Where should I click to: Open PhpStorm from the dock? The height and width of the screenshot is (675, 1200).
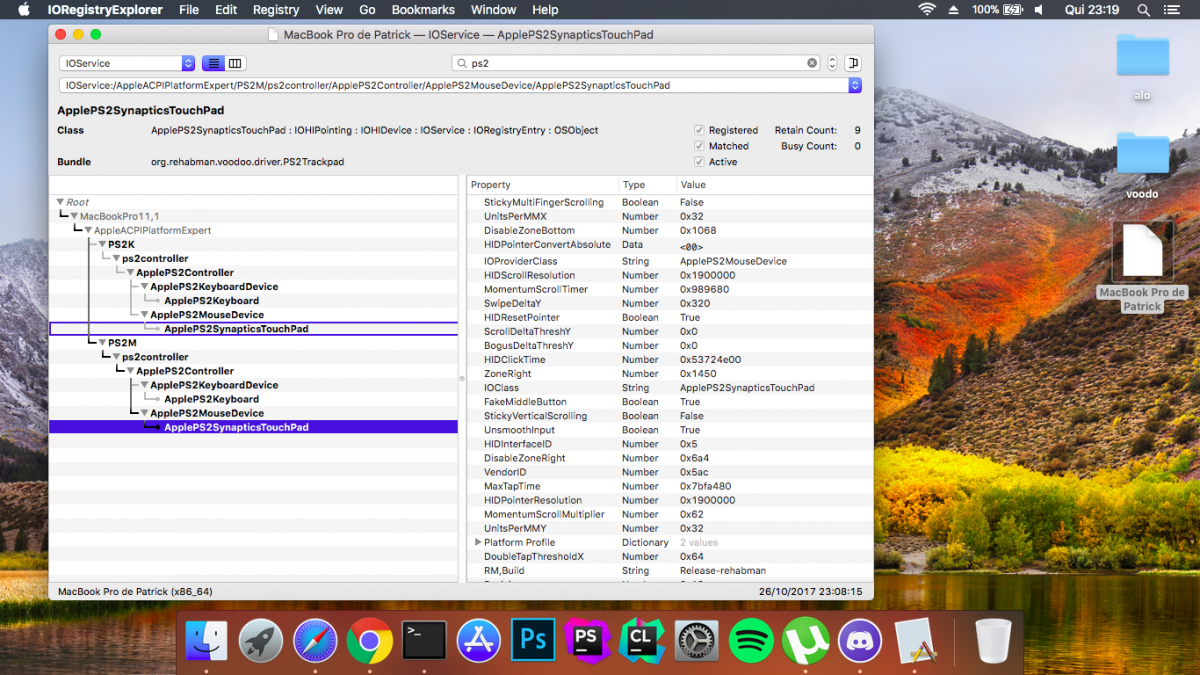pos(587,641)
